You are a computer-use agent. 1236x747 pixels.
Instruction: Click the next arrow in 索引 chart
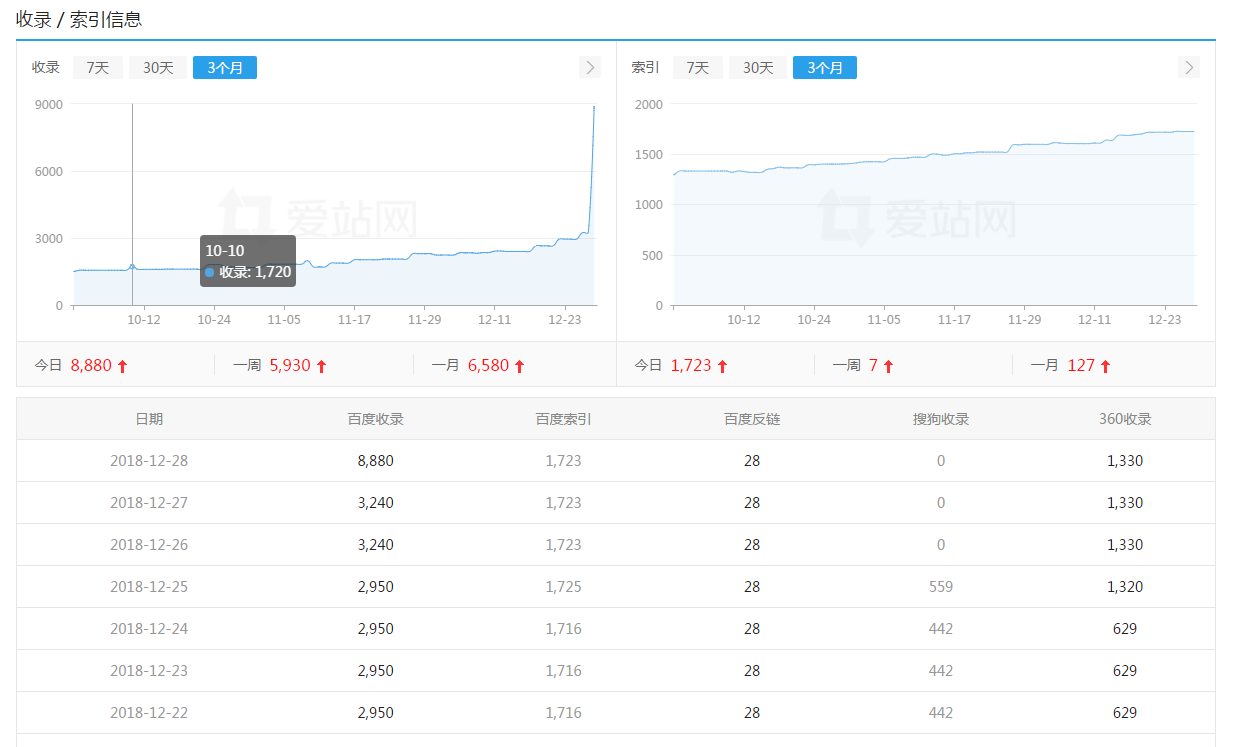coord(1188,67)
